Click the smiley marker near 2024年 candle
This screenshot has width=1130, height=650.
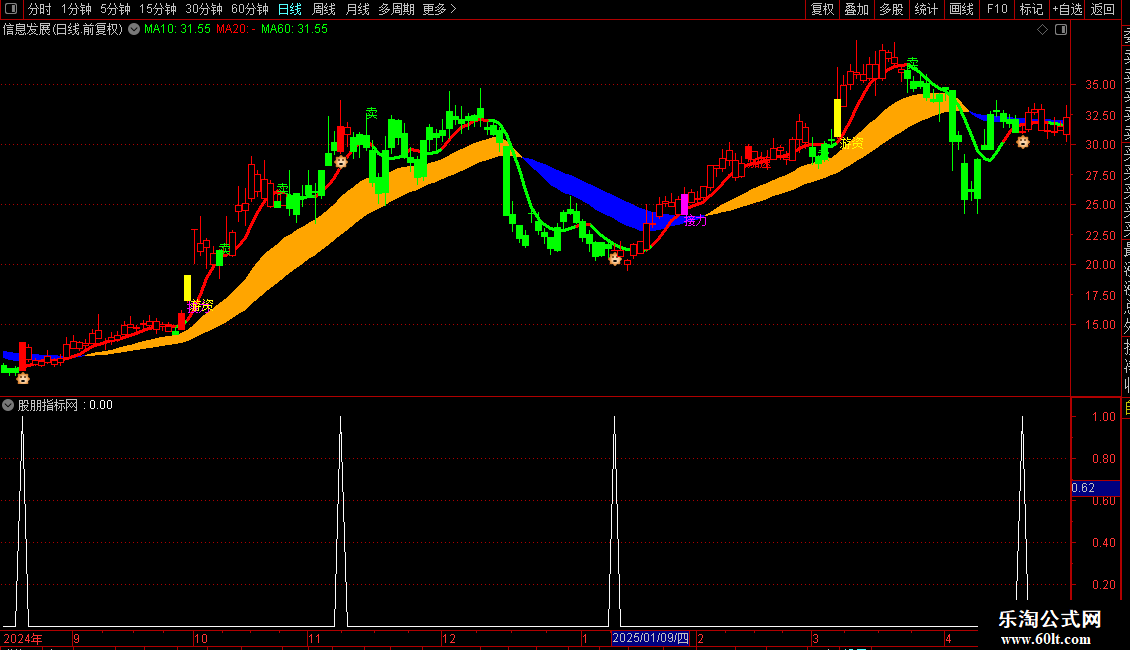click(x=23, y=378)
